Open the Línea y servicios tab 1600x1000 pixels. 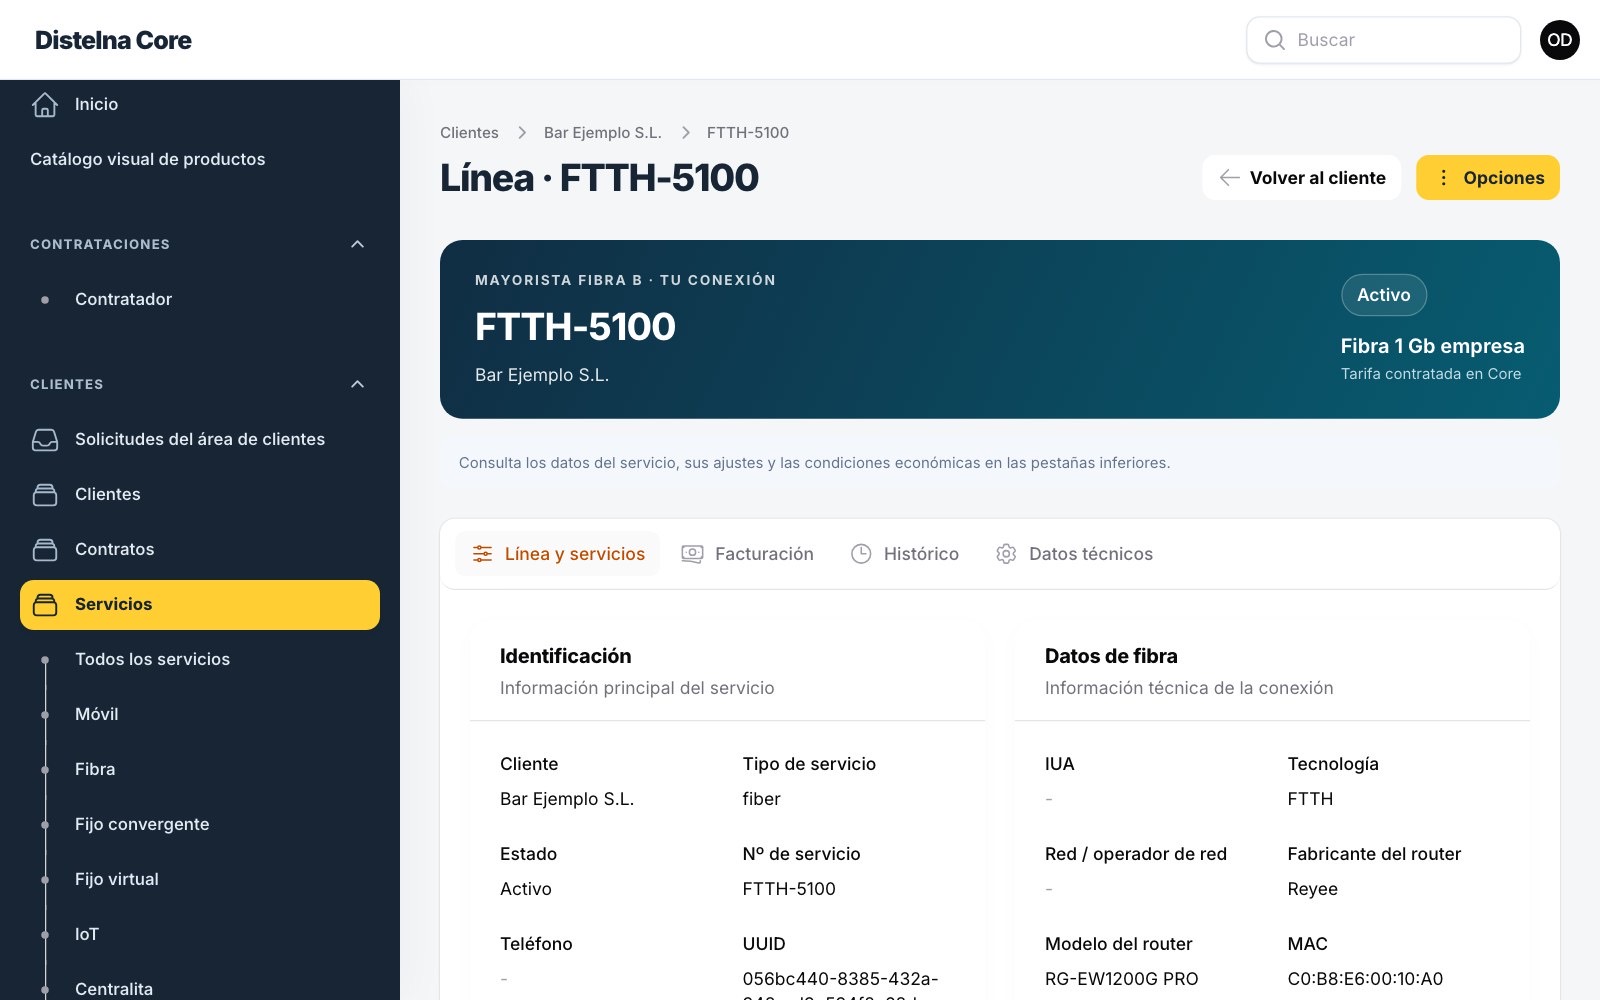pyautogui.click(x=558, y=554)
